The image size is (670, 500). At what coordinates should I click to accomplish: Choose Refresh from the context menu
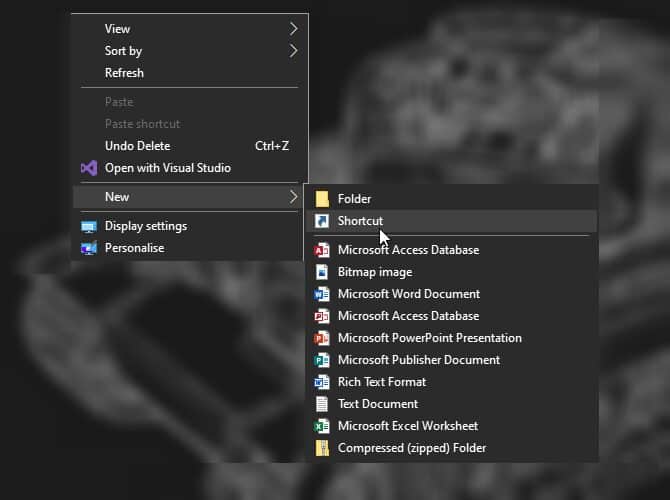click(124, 73)
